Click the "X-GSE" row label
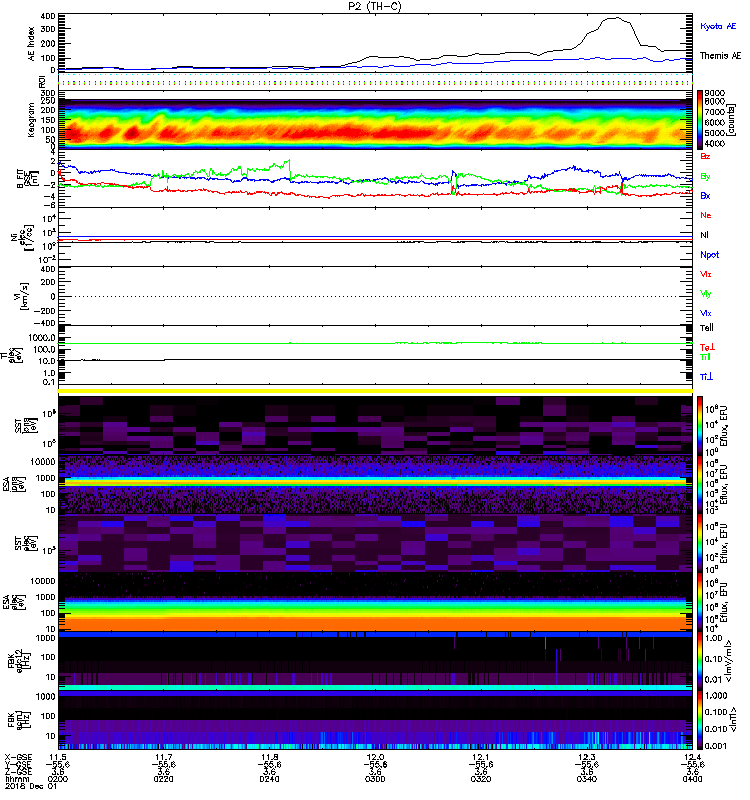This screenshot has height=800, width=750. pos(17,757)
